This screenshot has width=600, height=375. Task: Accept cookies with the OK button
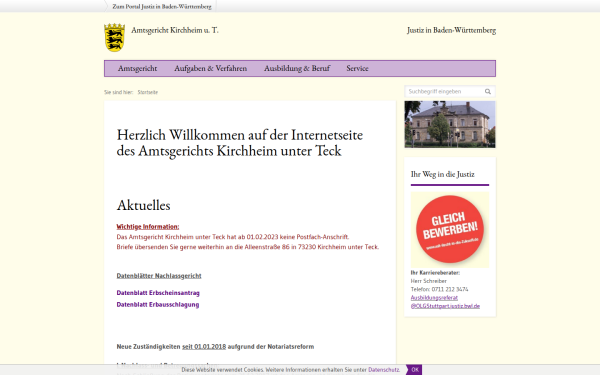[x=414, y=370]
